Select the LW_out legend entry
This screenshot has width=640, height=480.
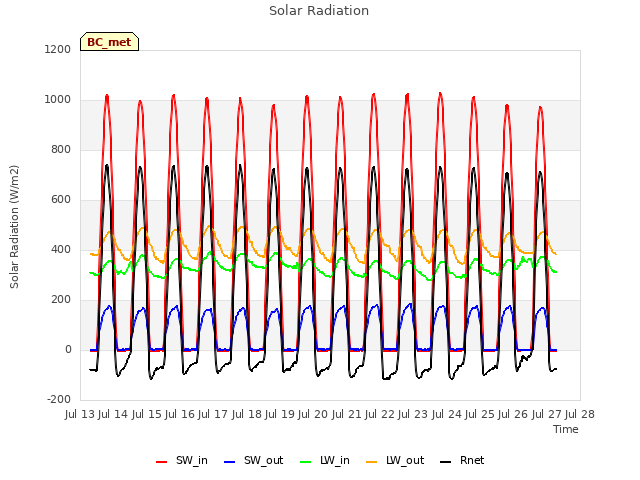tap(395, 461)
